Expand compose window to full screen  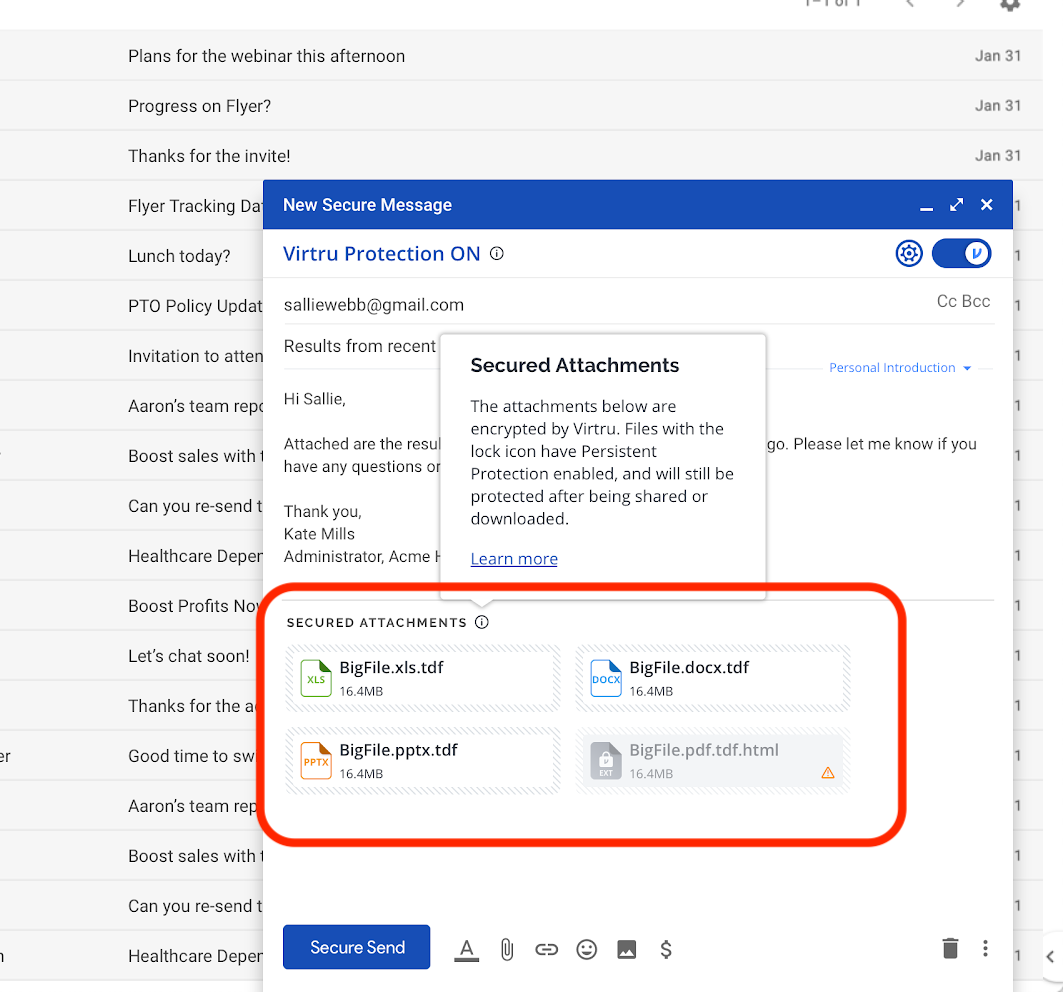tap(957, 205)
